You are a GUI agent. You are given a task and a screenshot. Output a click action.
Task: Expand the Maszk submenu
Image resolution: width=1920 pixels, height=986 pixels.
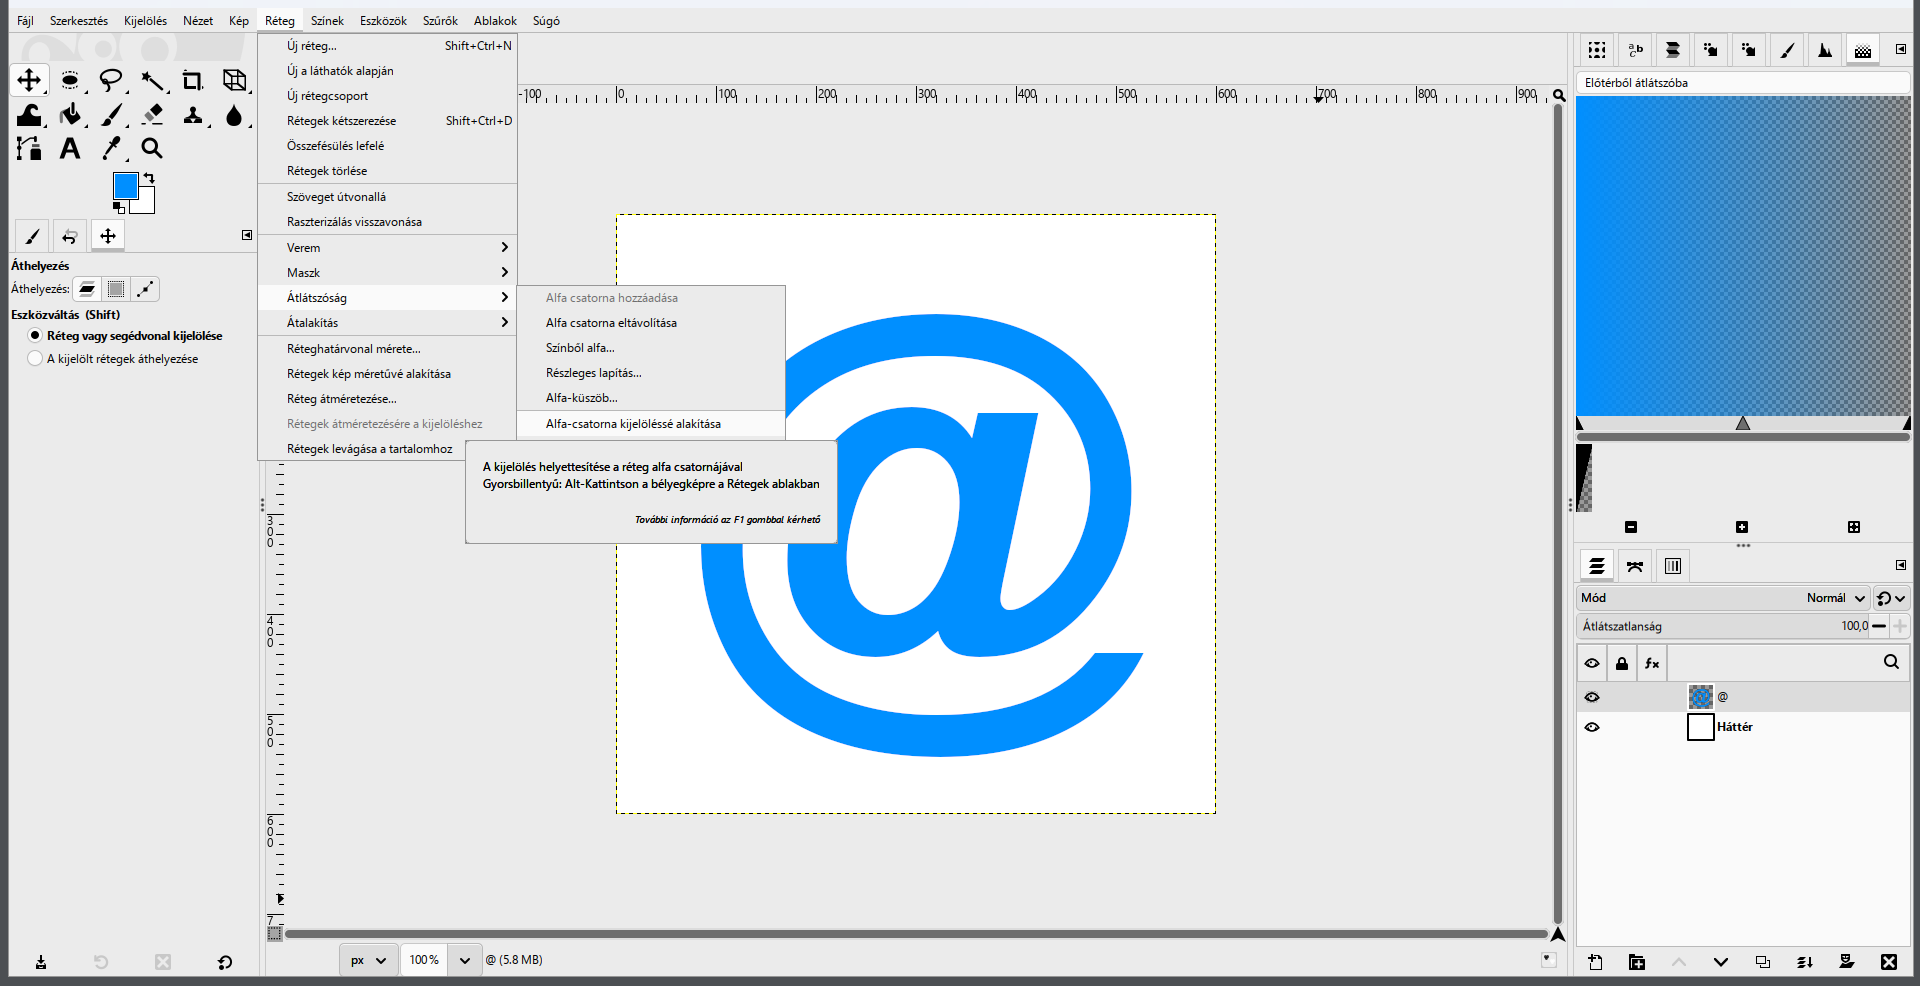tap(388, 273)
